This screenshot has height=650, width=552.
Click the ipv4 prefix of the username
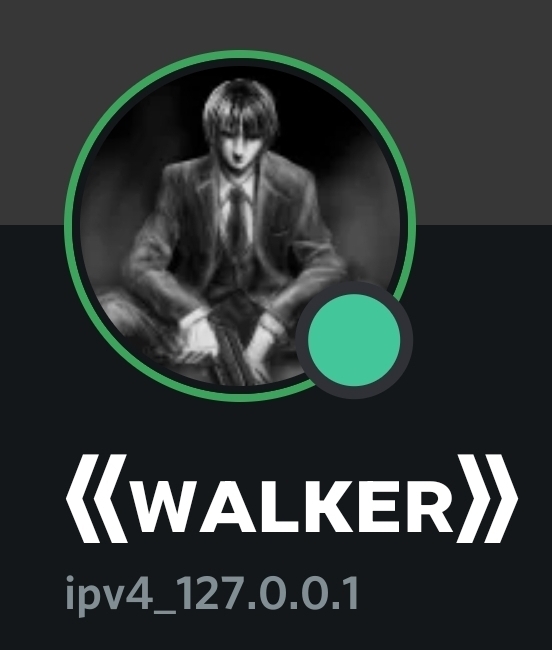click(x=107, y=594)
